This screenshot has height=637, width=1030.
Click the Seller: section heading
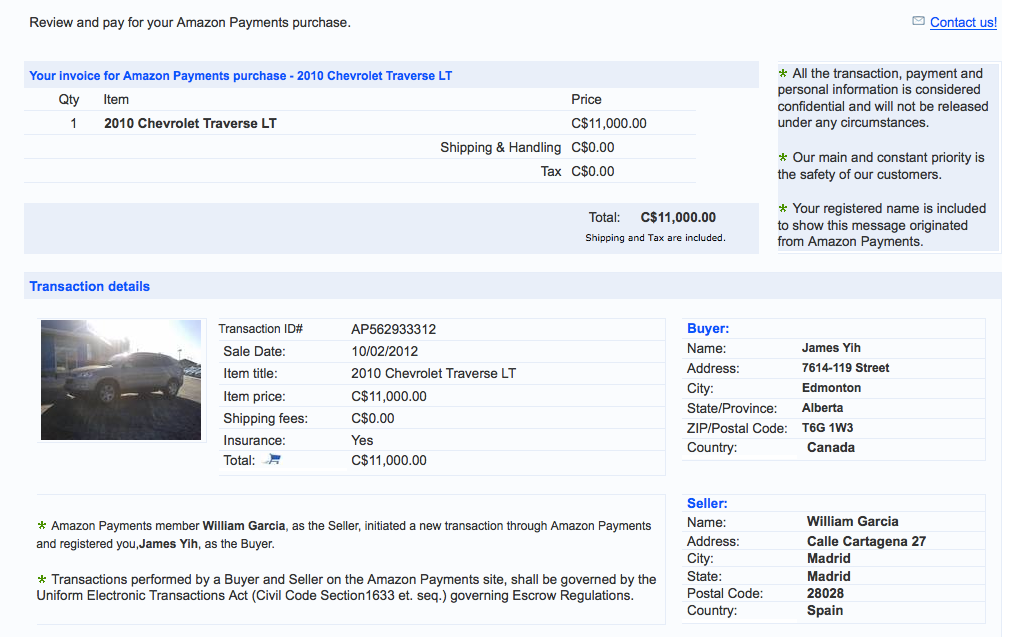[x=707, y=504]
